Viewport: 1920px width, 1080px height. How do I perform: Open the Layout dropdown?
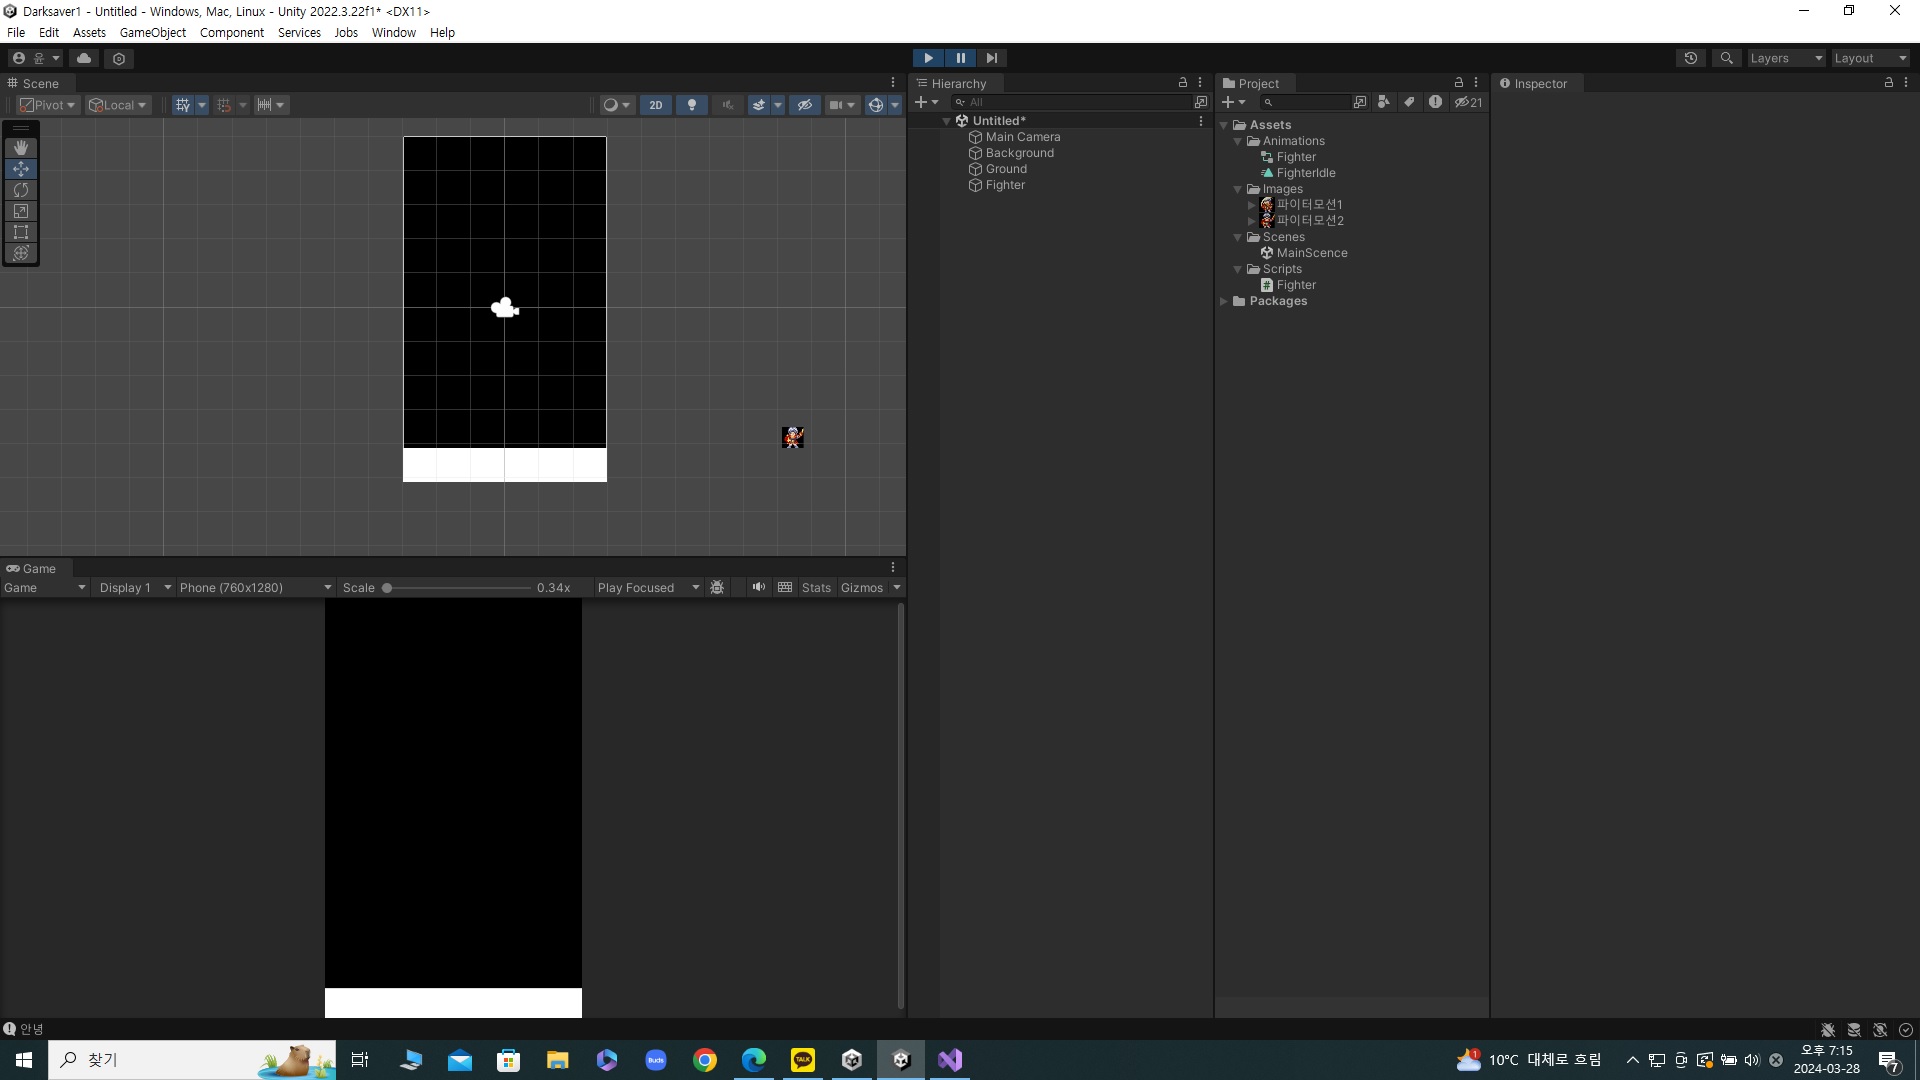pos(1870,59)
